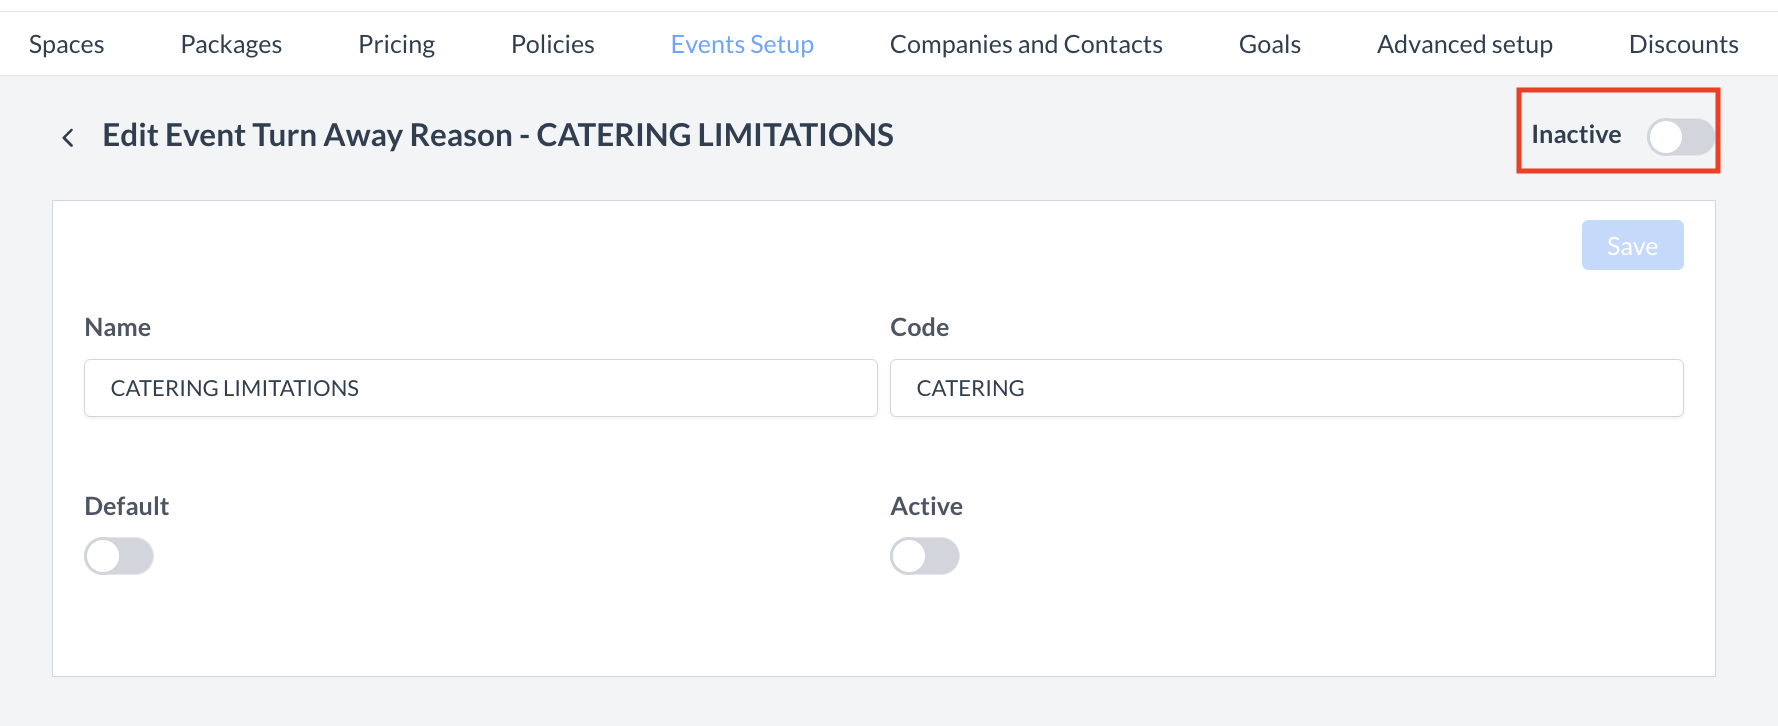The width and height of the screenshot is (1778, 726).
Task: Click the Save button
Action: coord(1632,245)
